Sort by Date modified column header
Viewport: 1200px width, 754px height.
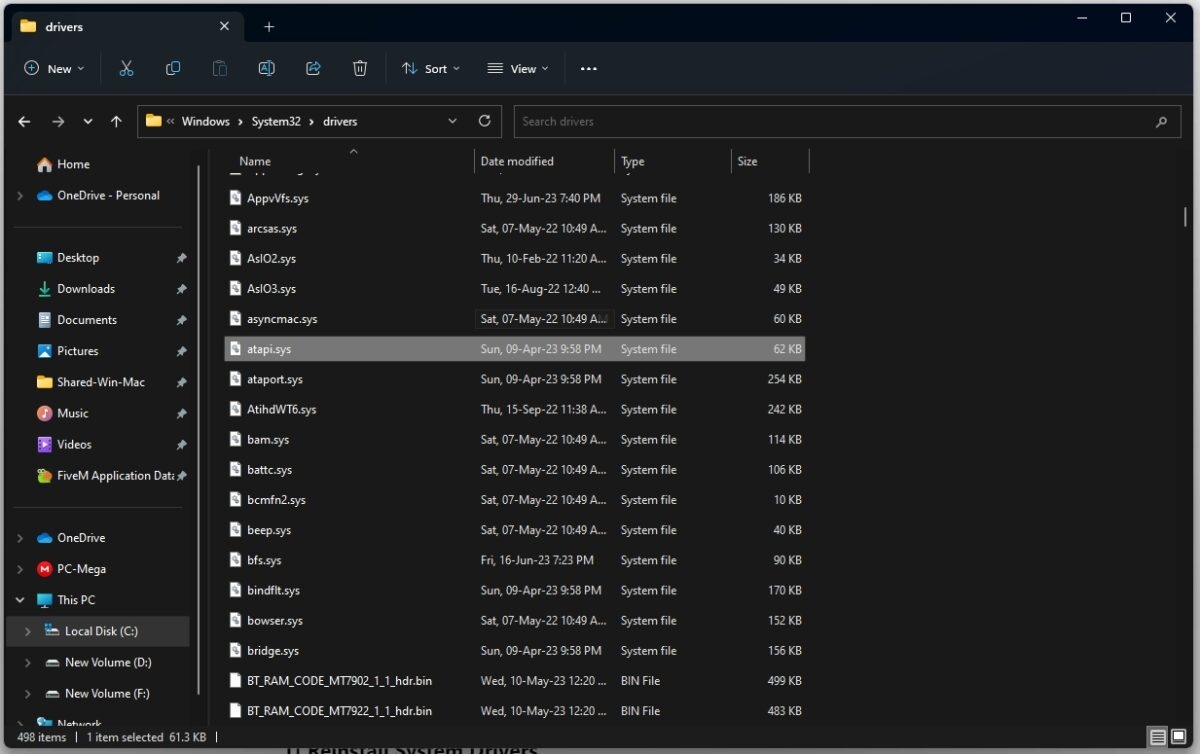[x=517, y=161]
